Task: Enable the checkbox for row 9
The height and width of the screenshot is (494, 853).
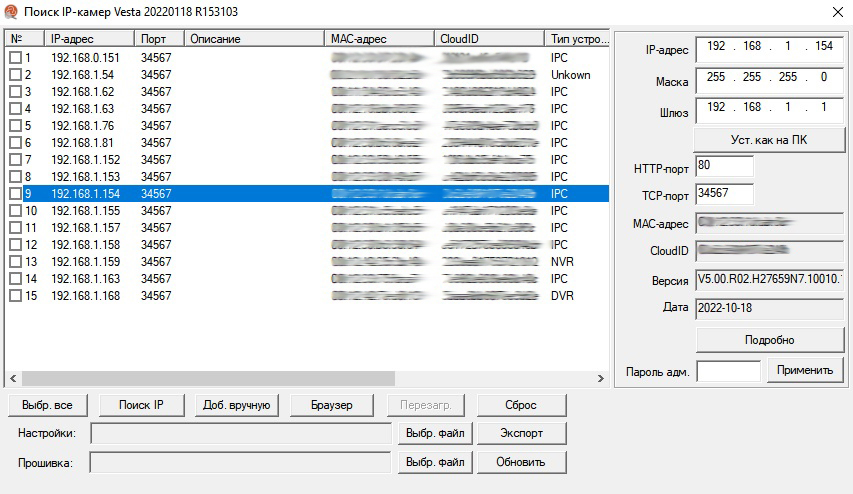Action: 15,194
